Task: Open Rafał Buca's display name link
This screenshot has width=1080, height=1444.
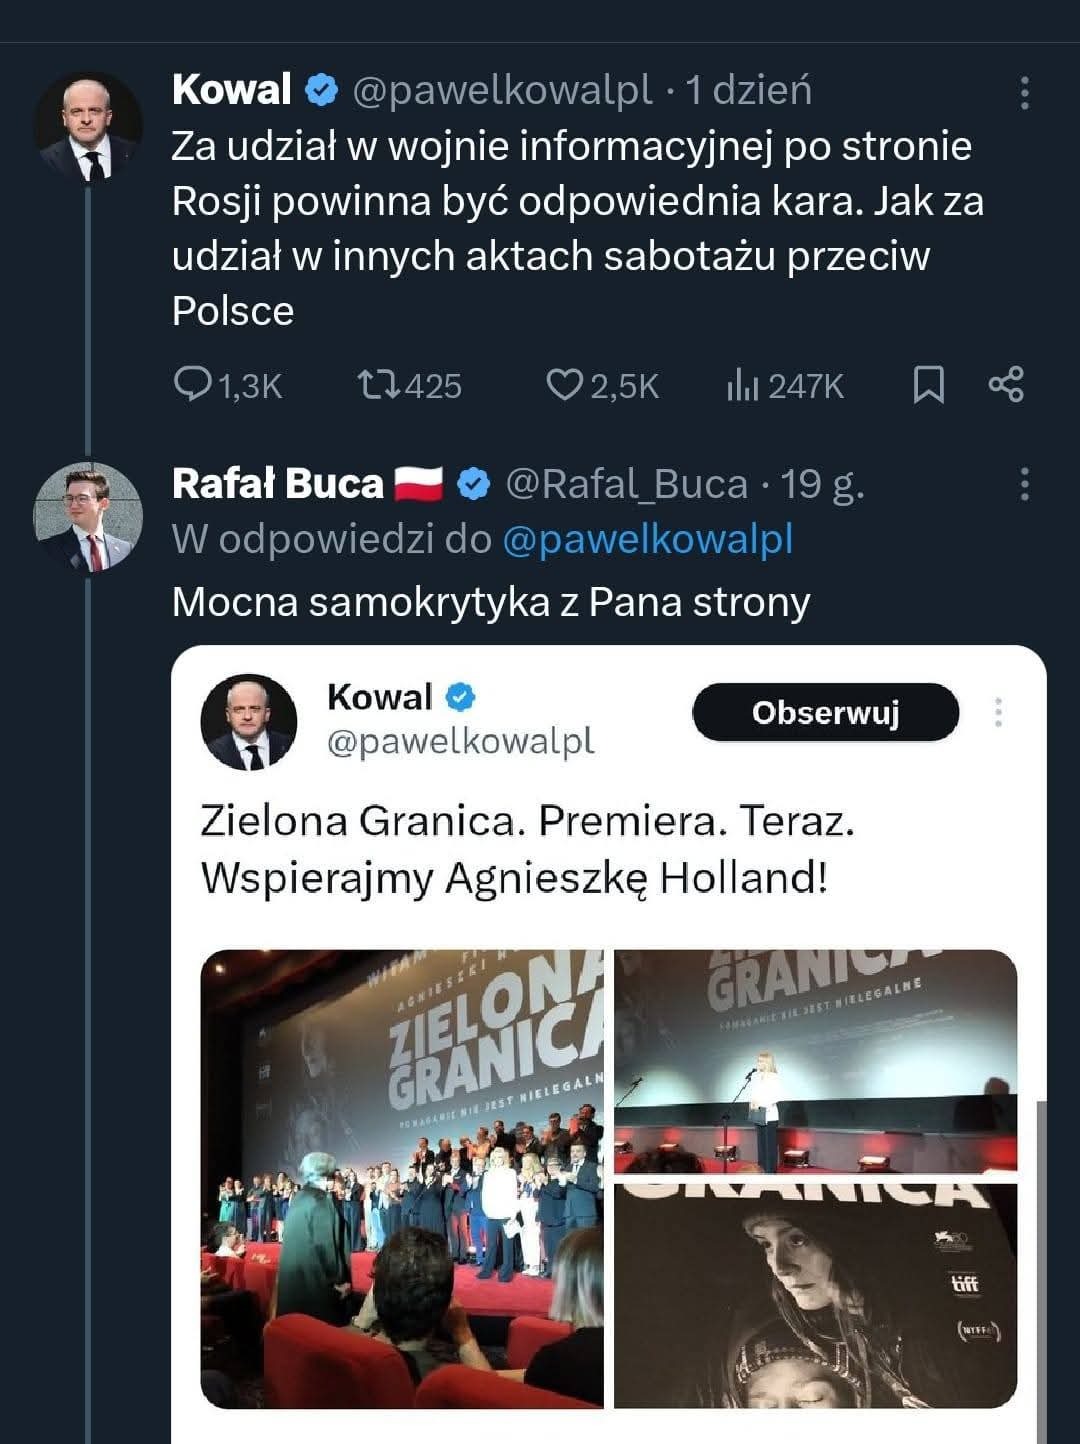Action: coord(277,485)
